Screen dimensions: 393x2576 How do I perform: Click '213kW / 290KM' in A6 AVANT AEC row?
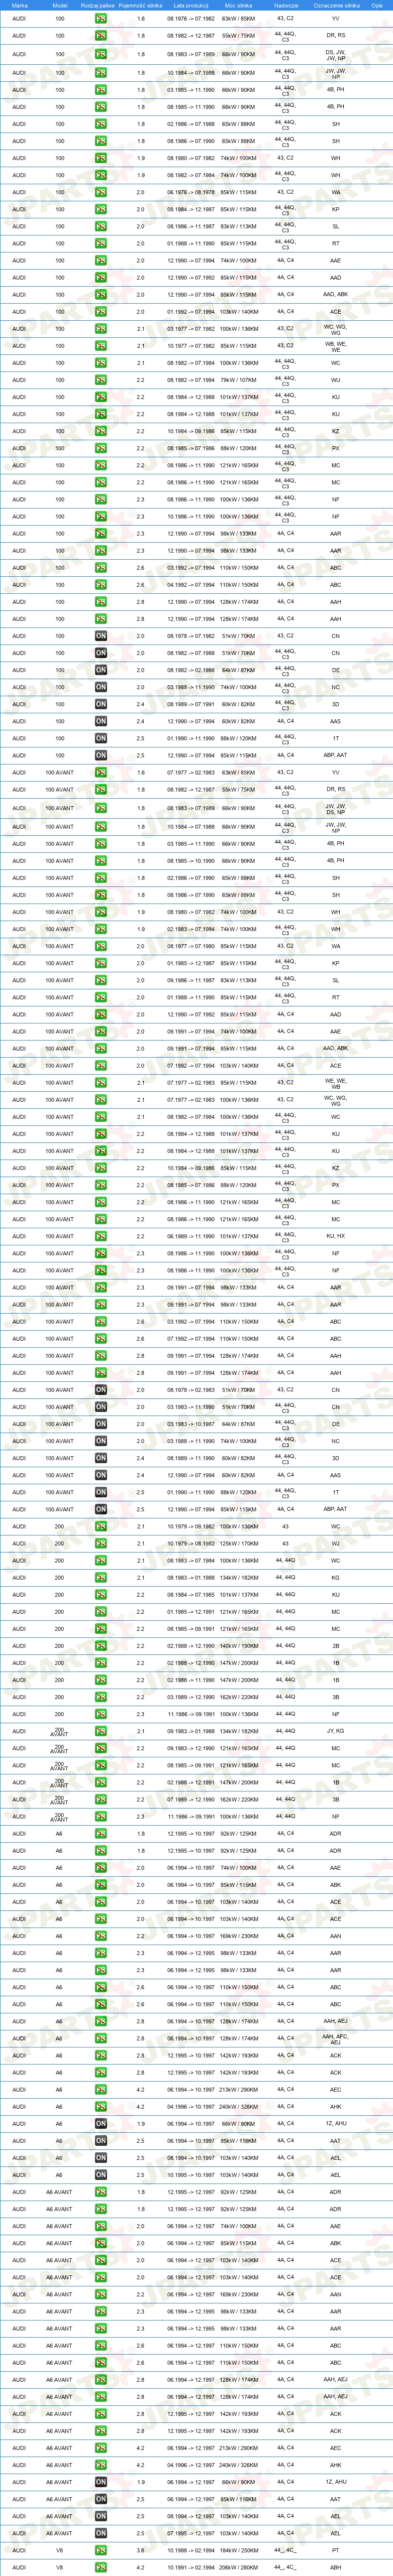click(x=239, y=2448)
